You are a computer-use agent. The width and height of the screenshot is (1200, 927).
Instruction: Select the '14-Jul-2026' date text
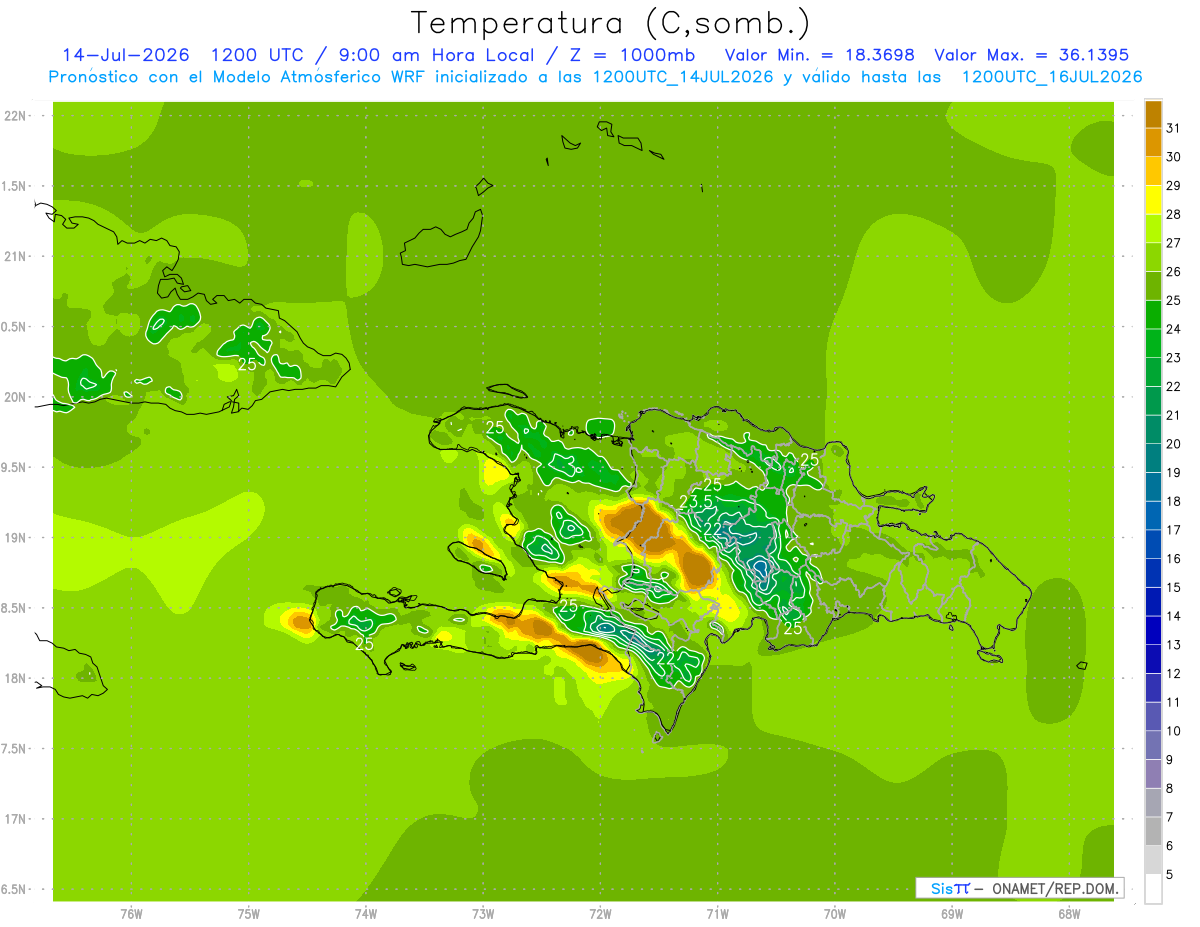coord(126,55)
